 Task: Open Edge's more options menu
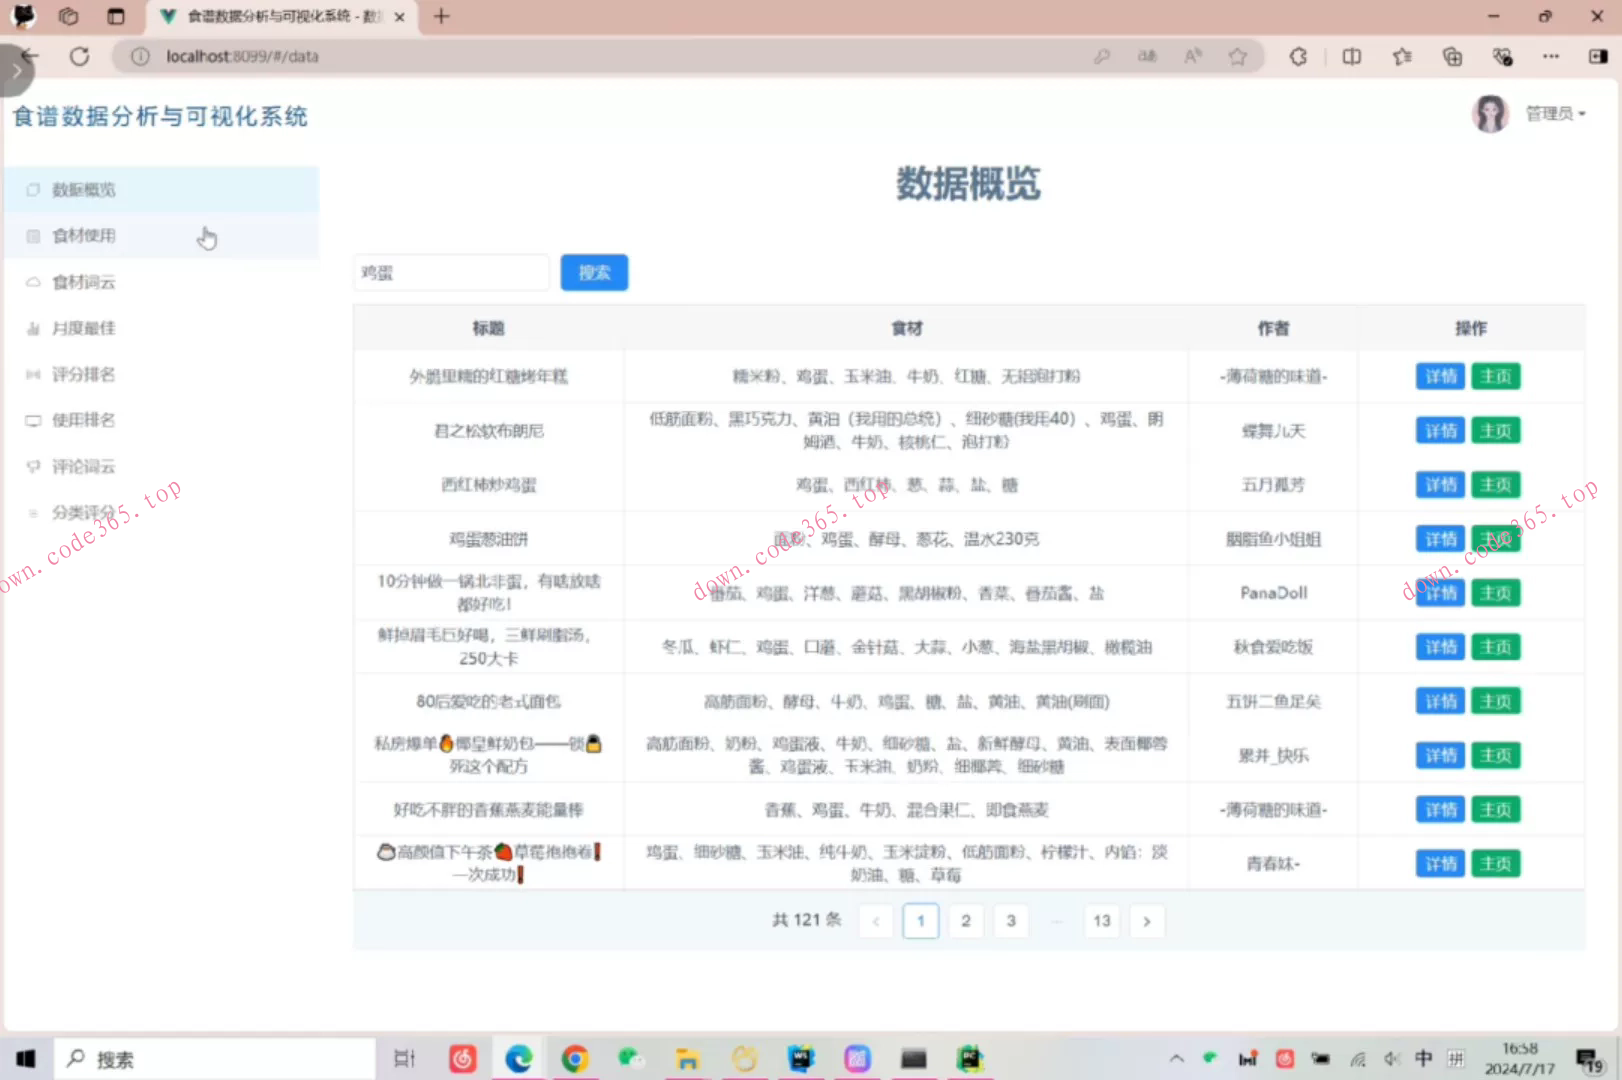point(1551,57)
